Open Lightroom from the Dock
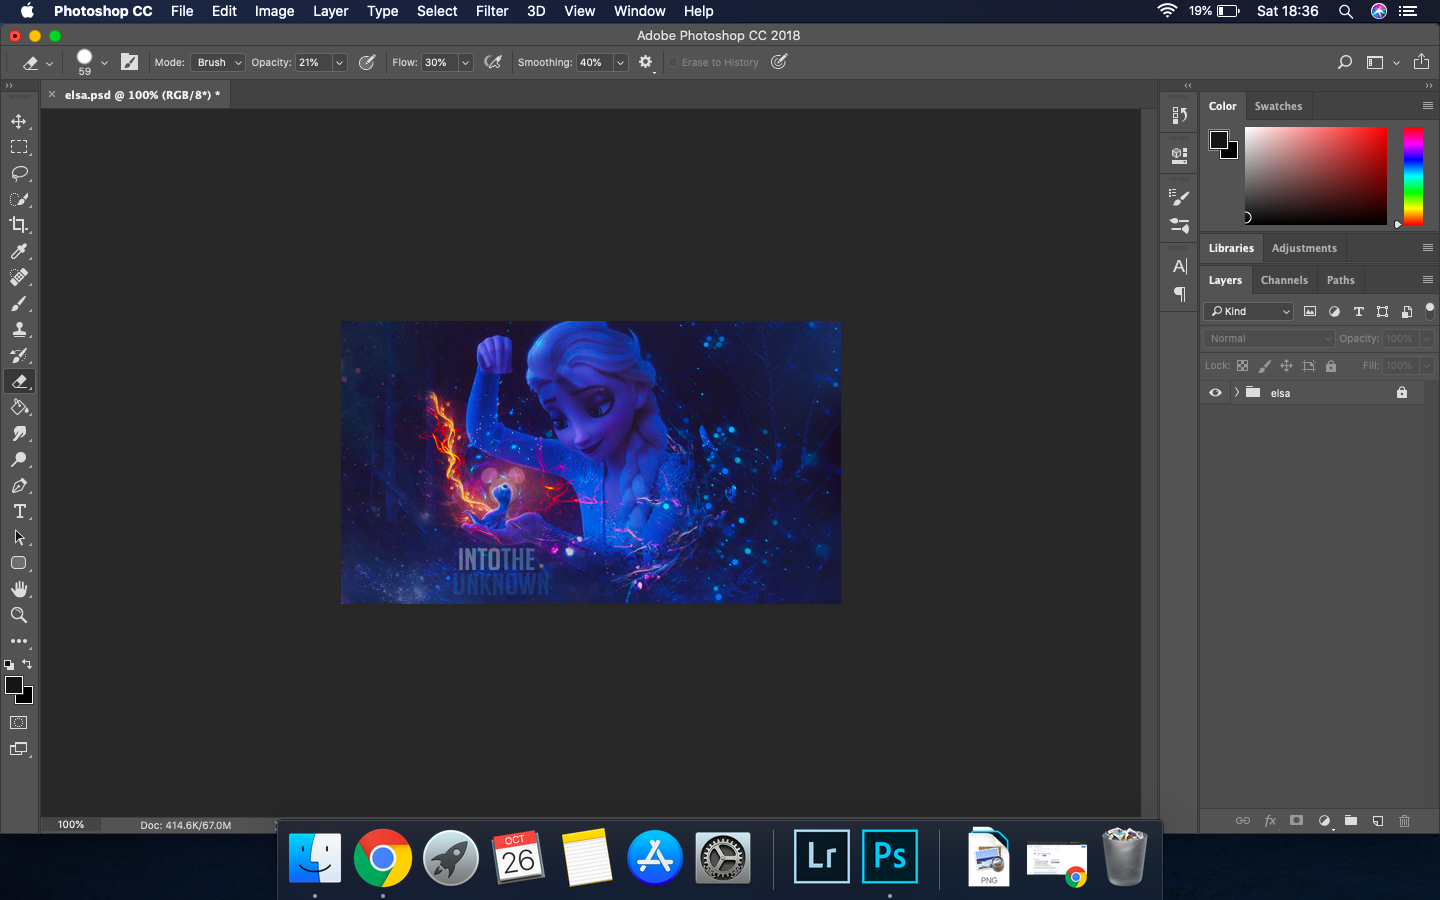Image resolution: width=1440 pixels, height=900 pixels. point(822,856)
